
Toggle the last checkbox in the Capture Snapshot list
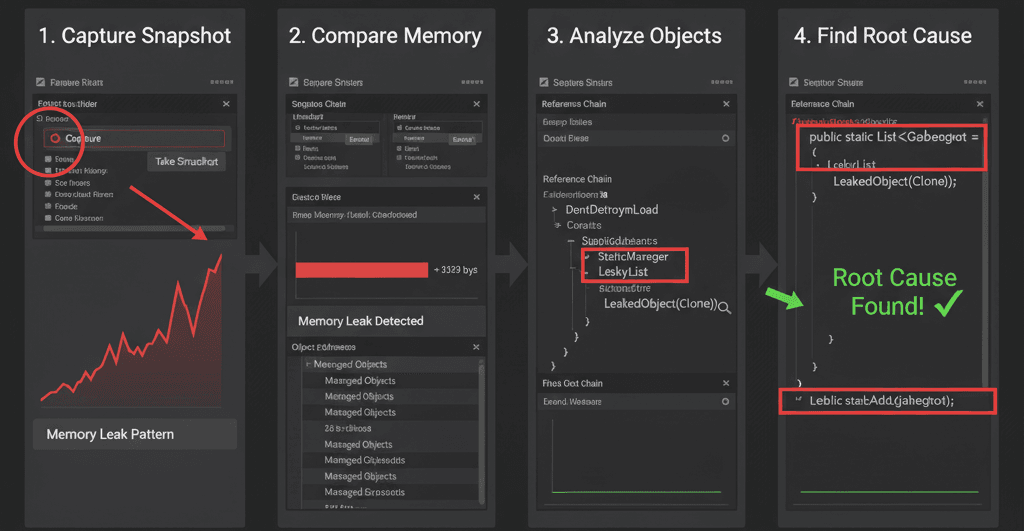(x=48, y=218)
